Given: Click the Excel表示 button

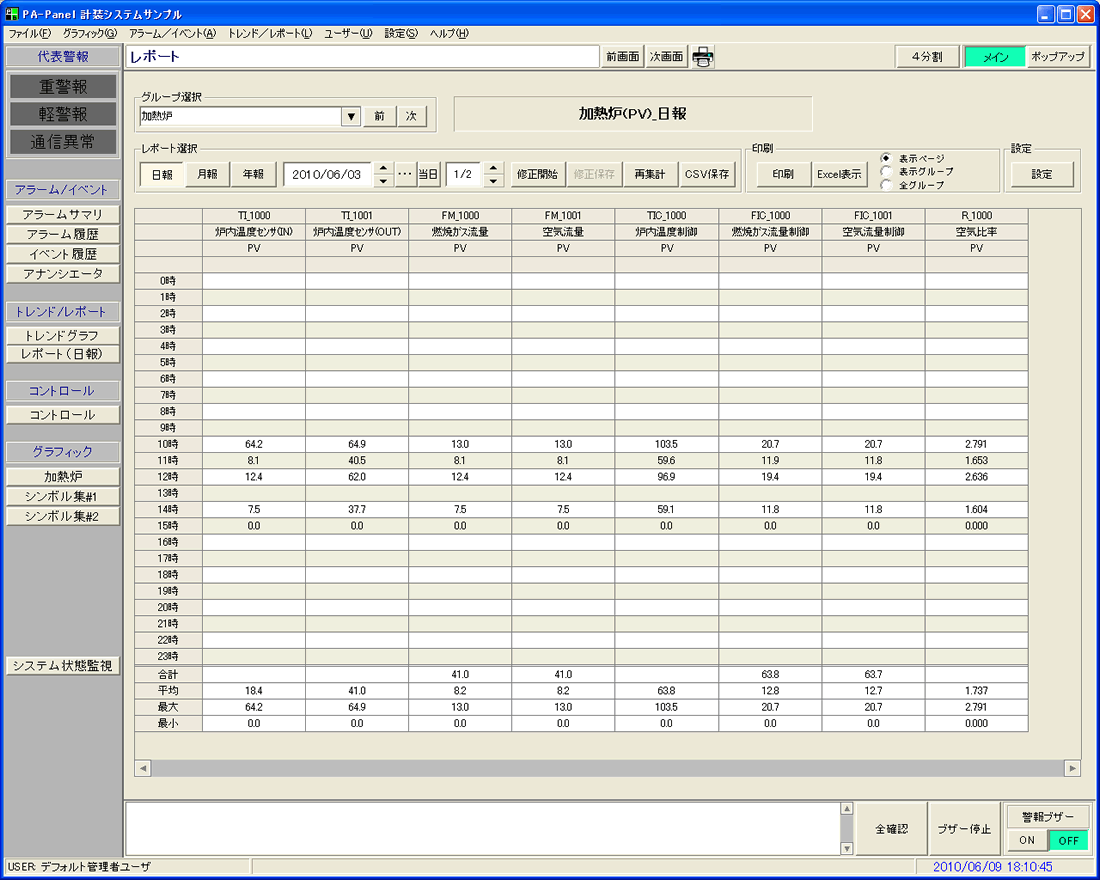Looking at the screenshot, I should point(839,174).
